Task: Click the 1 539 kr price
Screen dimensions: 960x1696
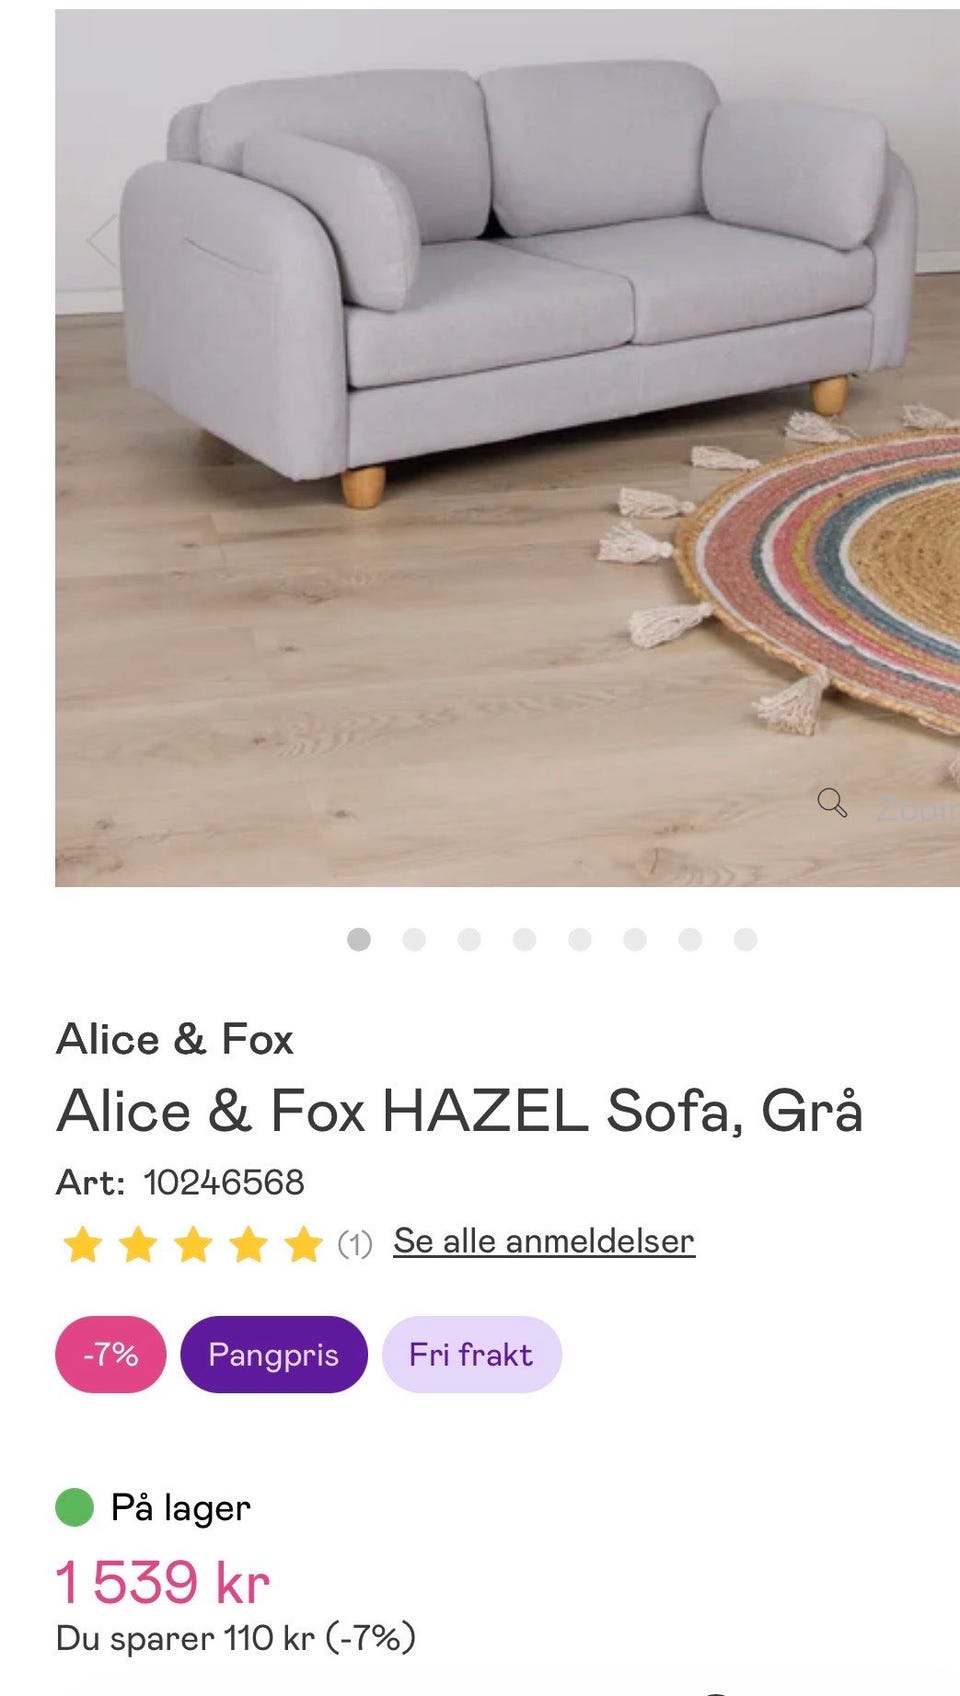Action: [x=163, y=1583]
